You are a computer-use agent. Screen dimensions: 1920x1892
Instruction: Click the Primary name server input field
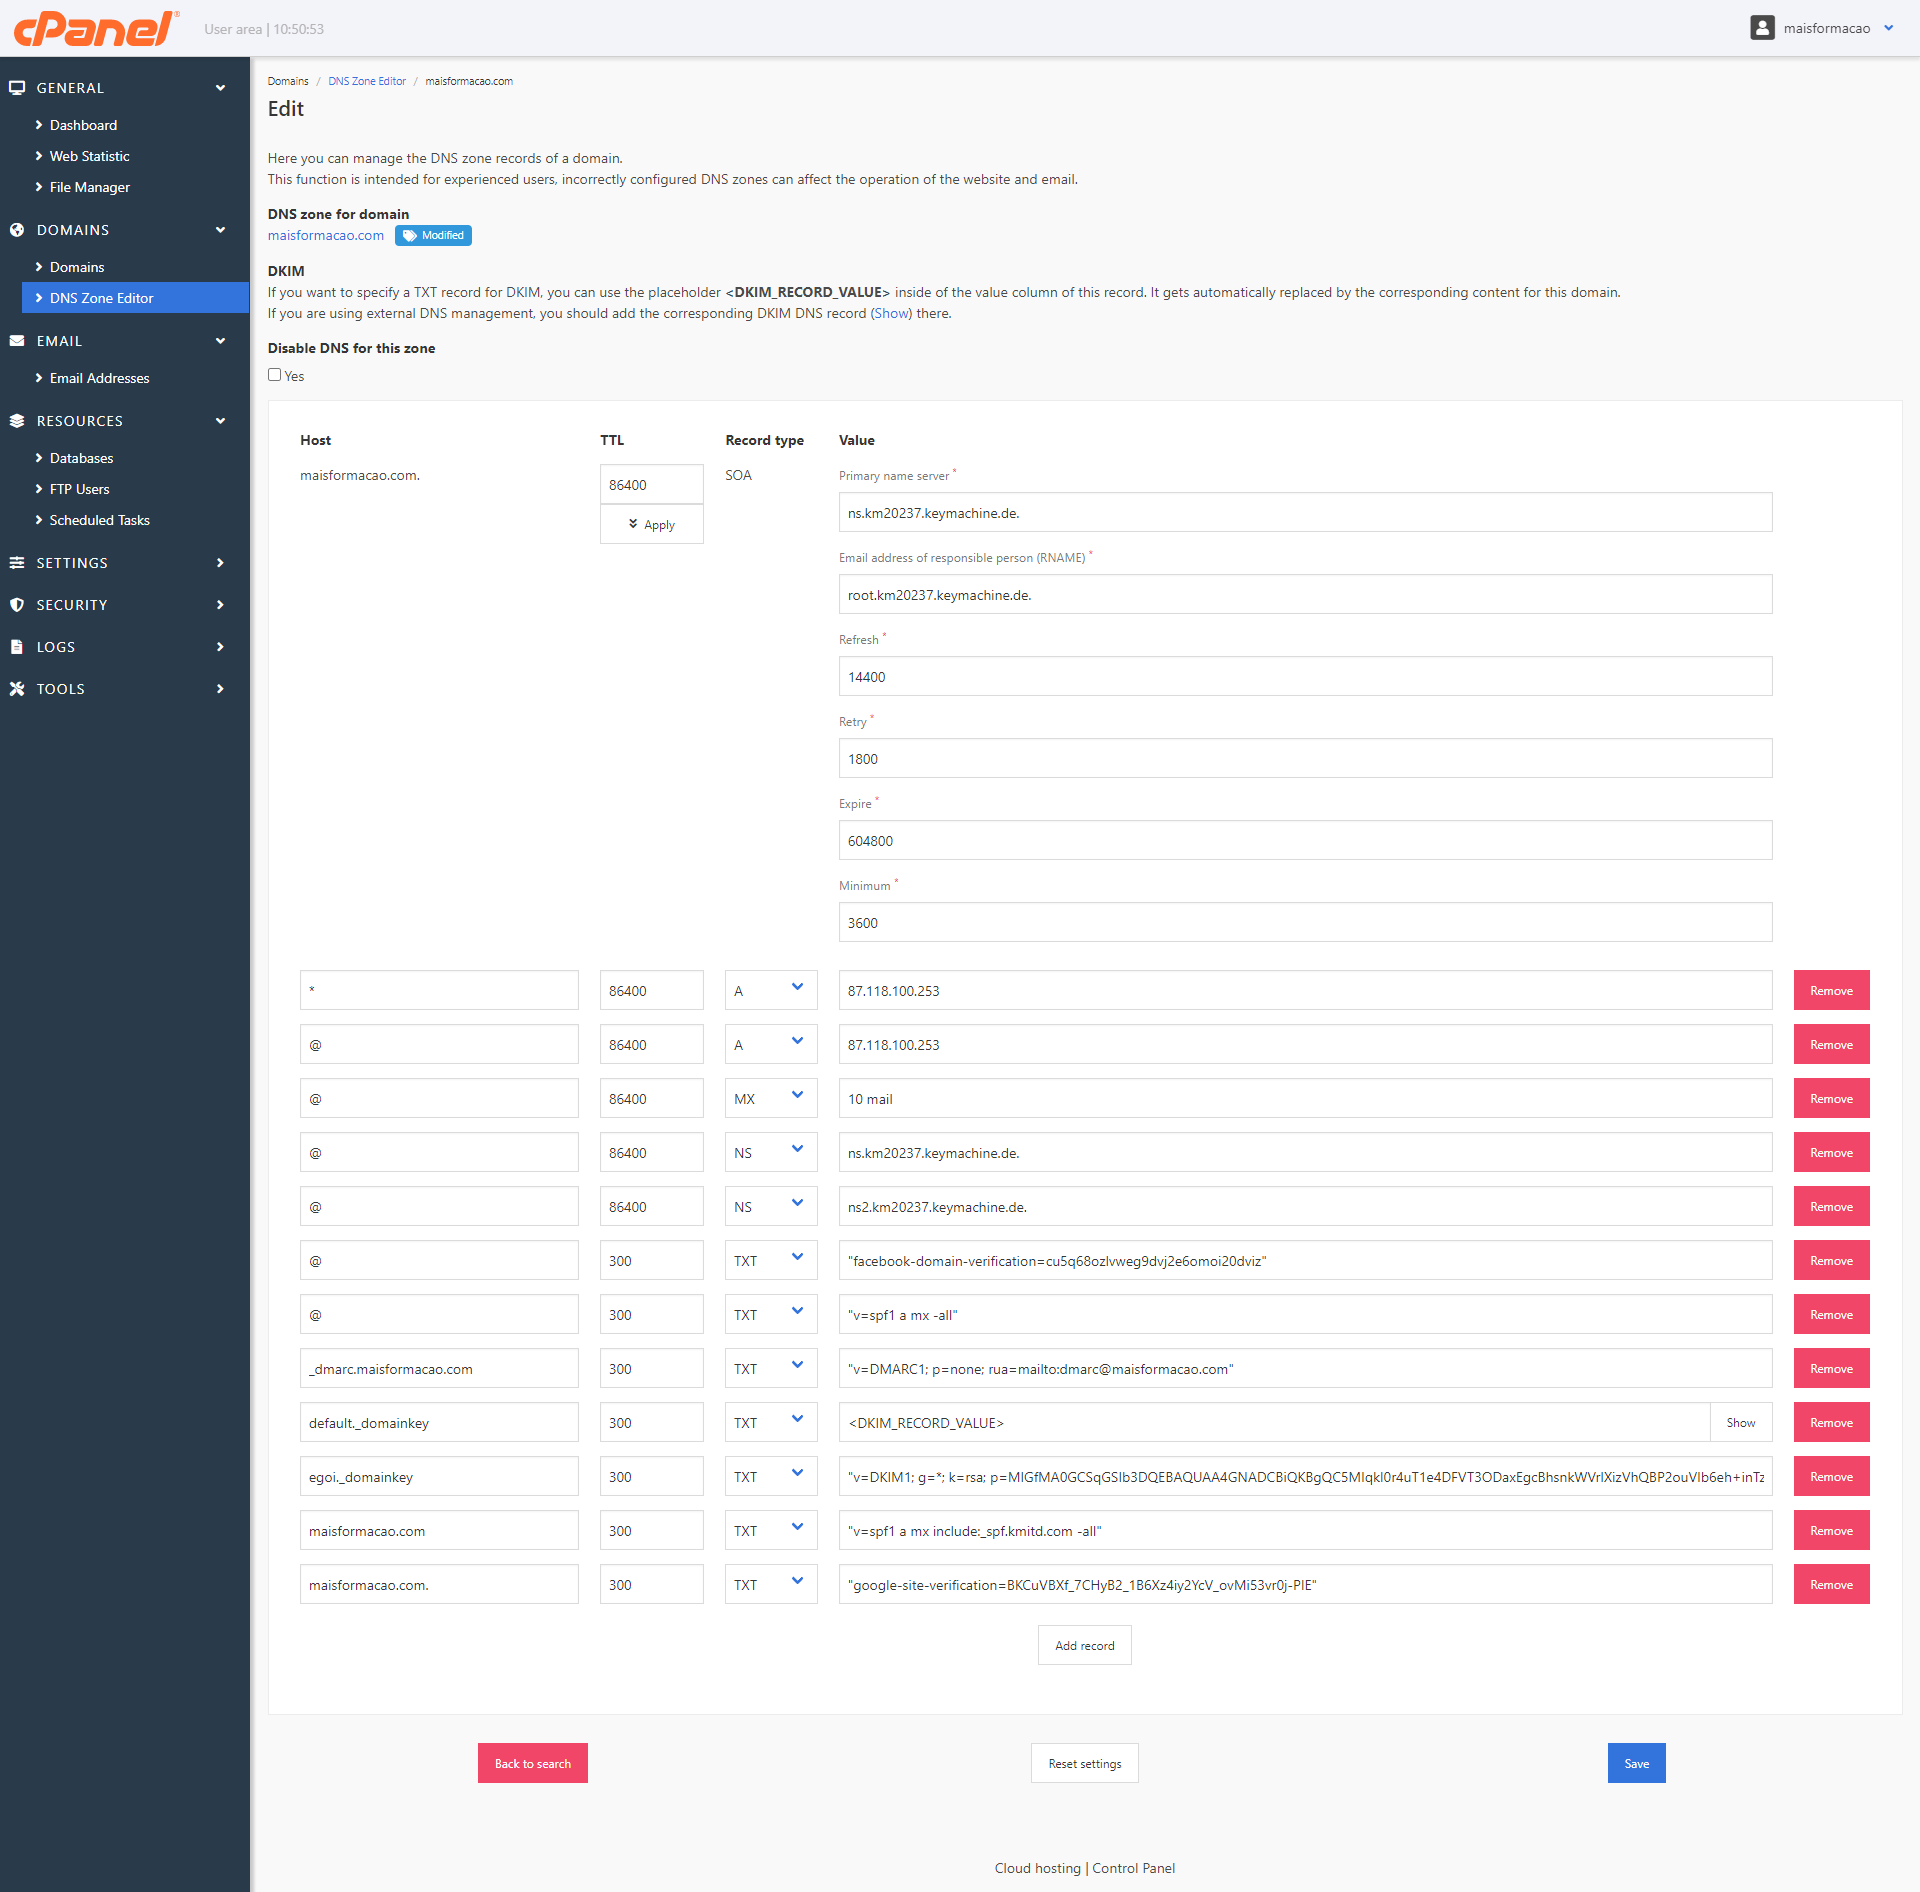coord(1305,513)
